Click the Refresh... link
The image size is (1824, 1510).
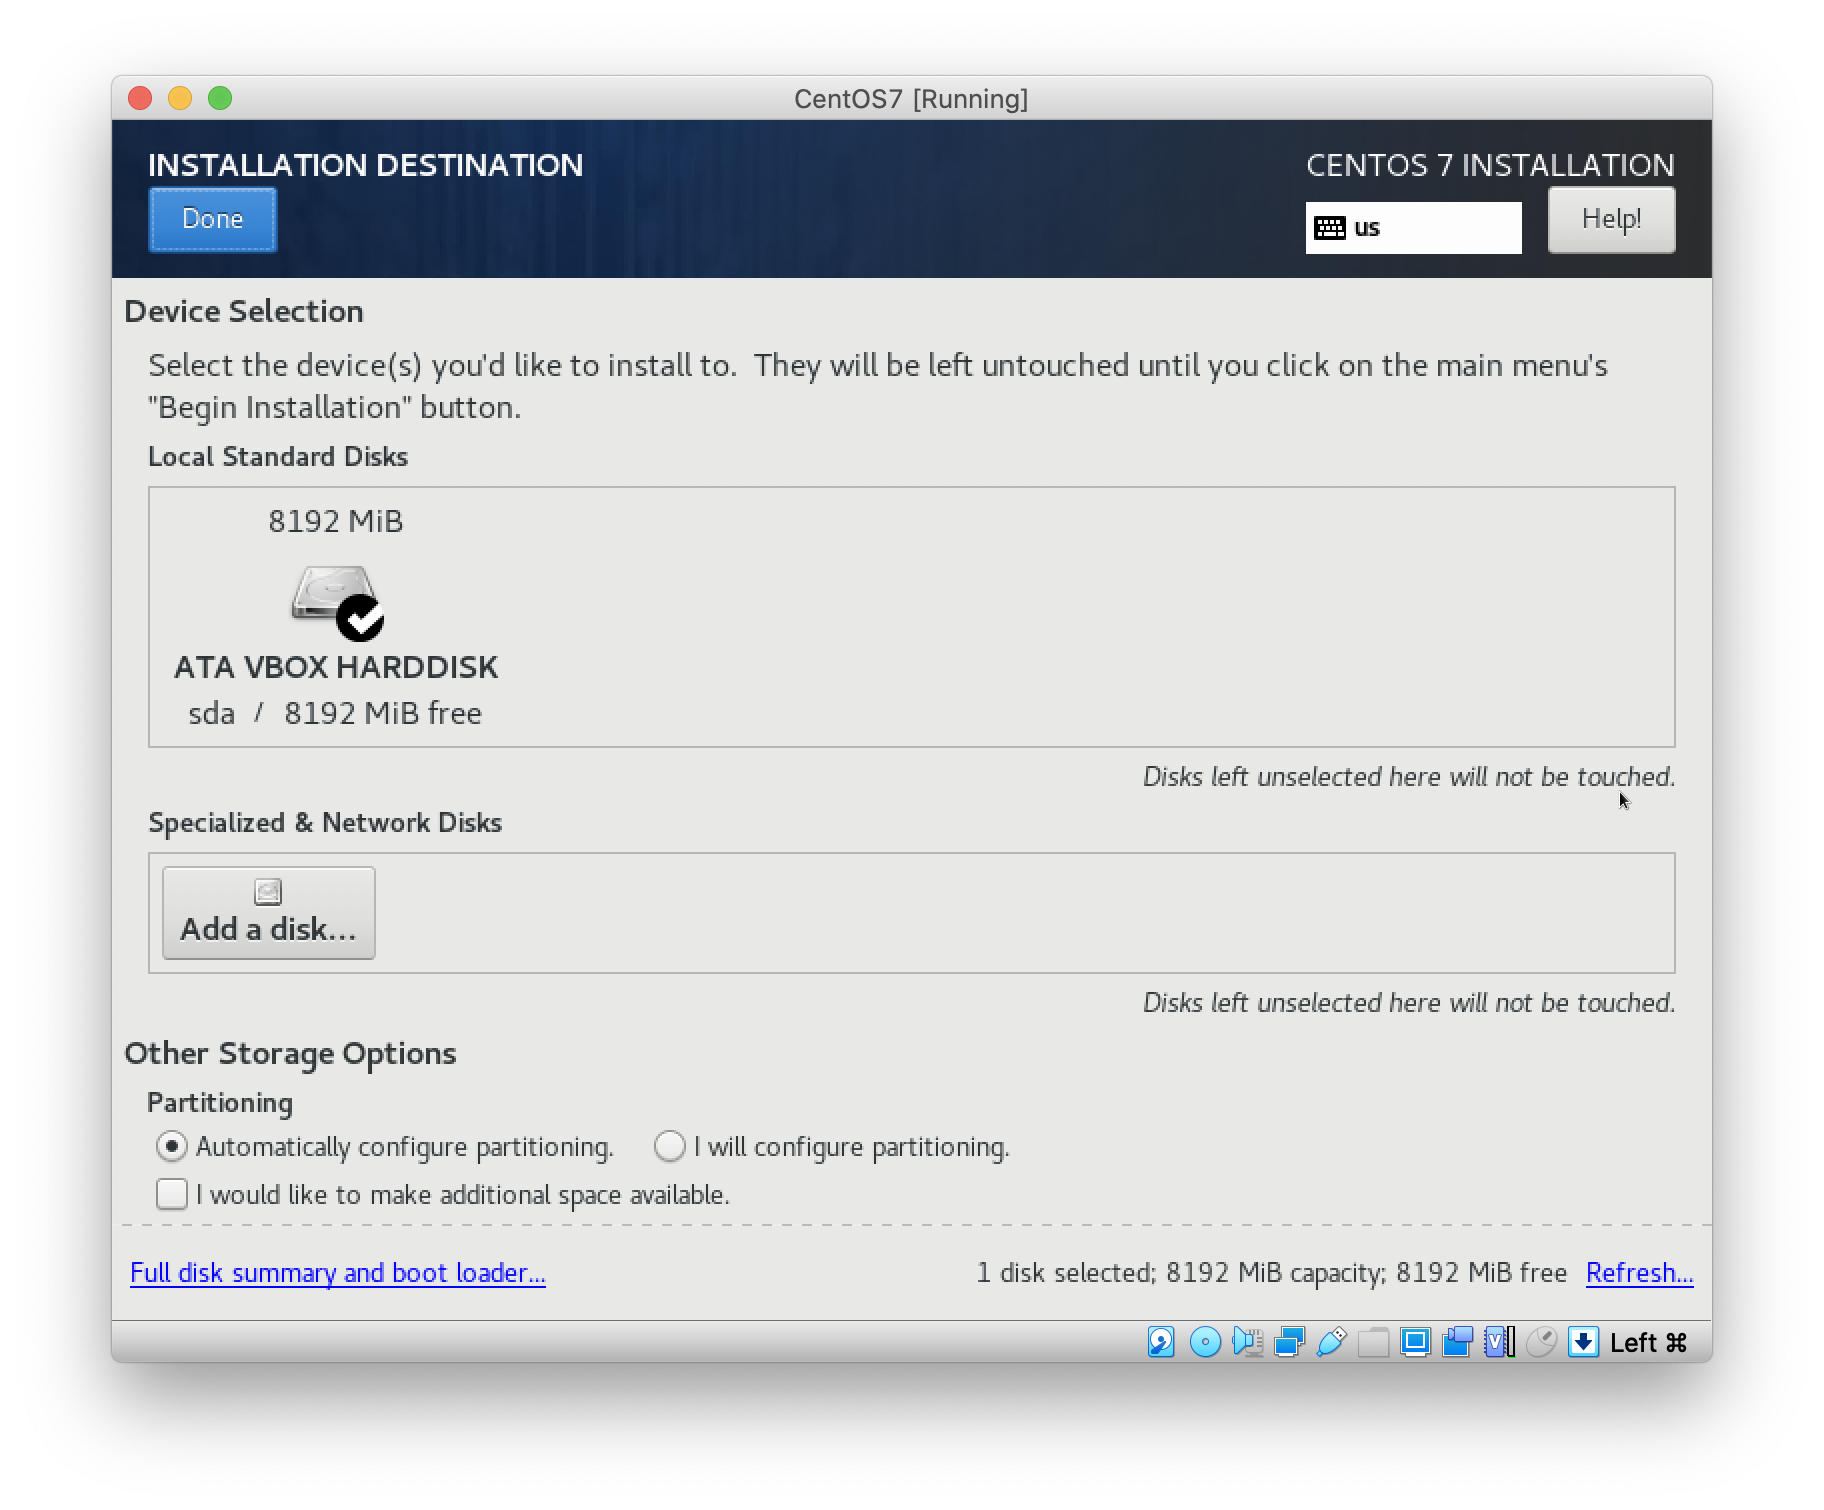pos(1639,1273)
